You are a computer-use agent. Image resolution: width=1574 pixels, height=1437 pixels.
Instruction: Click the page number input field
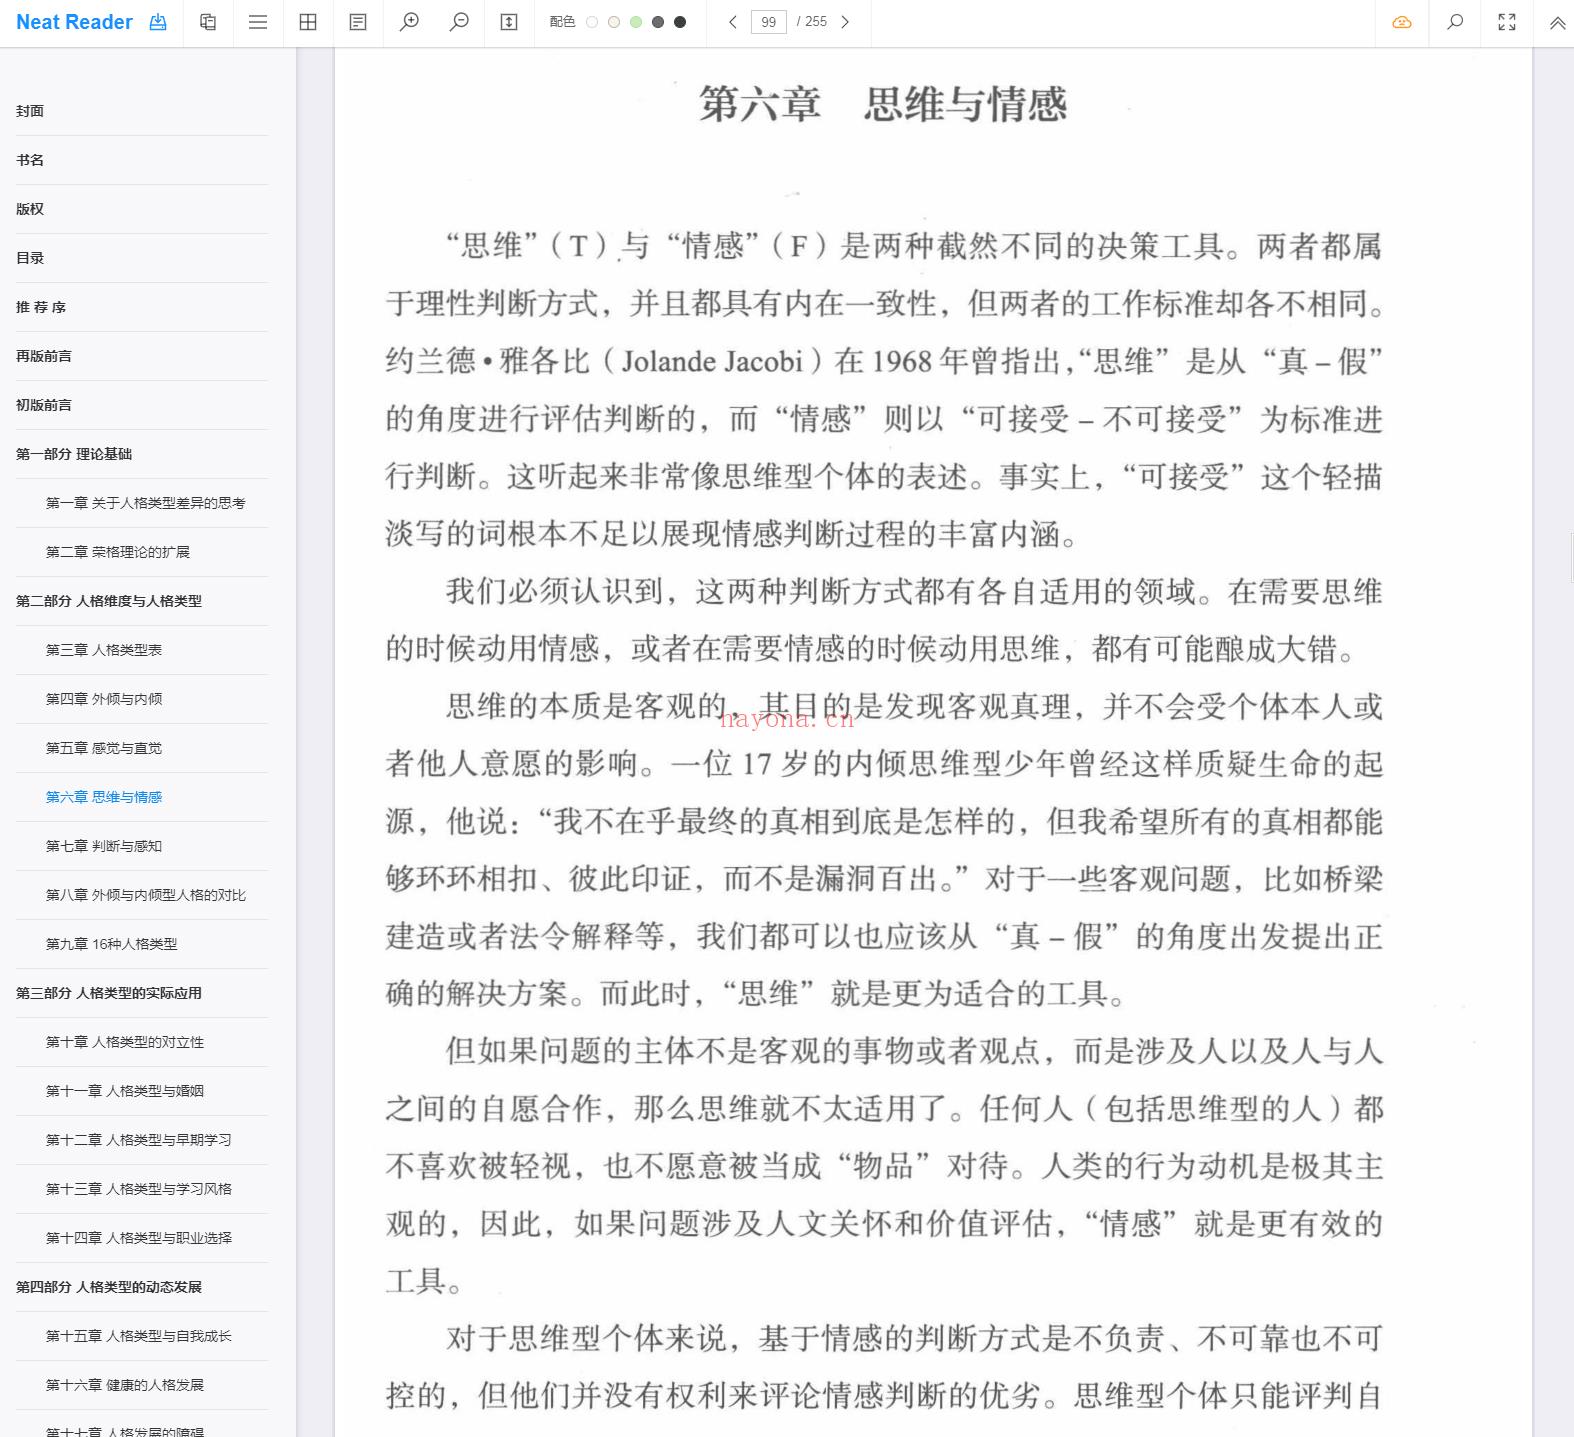[x=768, y=22]
